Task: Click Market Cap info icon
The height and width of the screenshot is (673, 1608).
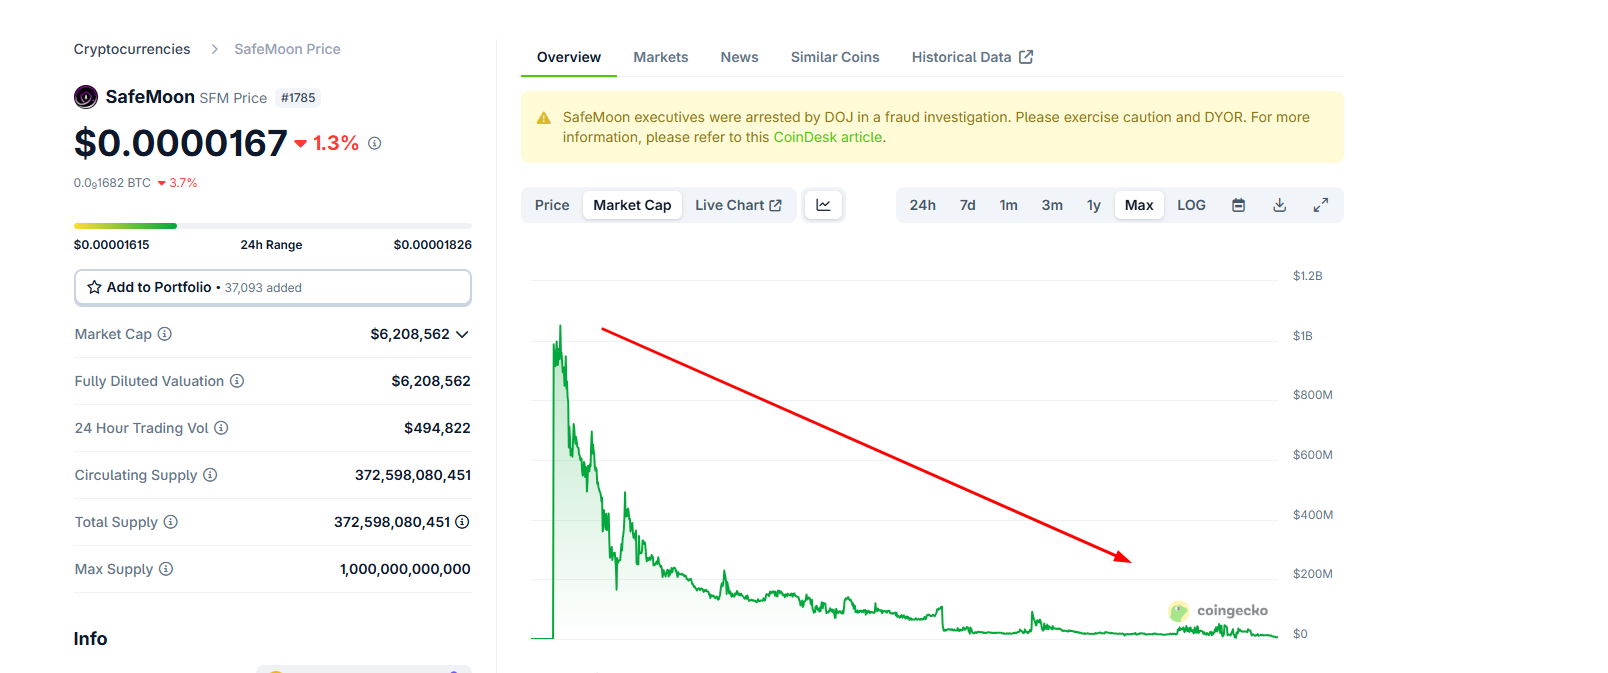Action: [165, 334]
